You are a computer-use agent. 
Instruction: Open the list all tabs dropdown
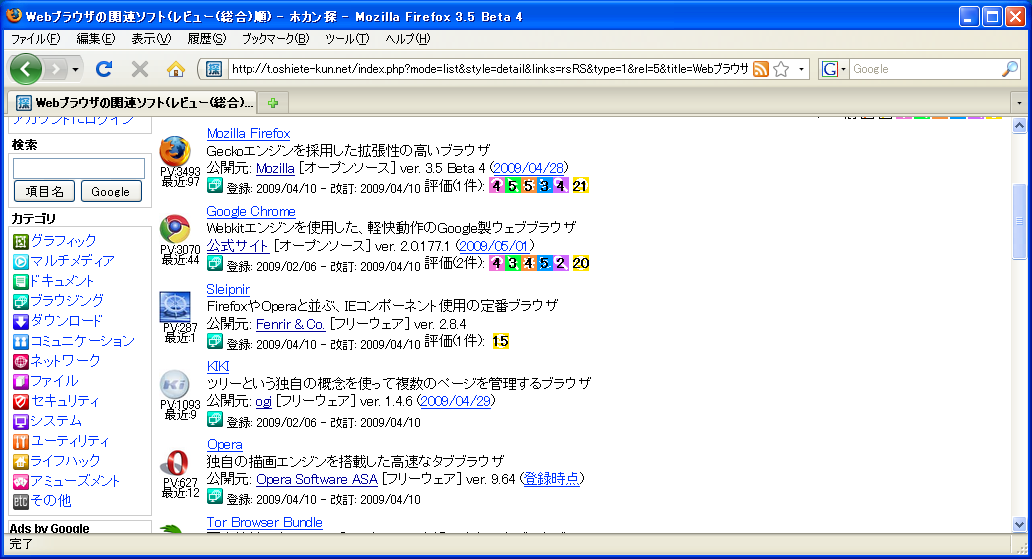point(1019,103)
